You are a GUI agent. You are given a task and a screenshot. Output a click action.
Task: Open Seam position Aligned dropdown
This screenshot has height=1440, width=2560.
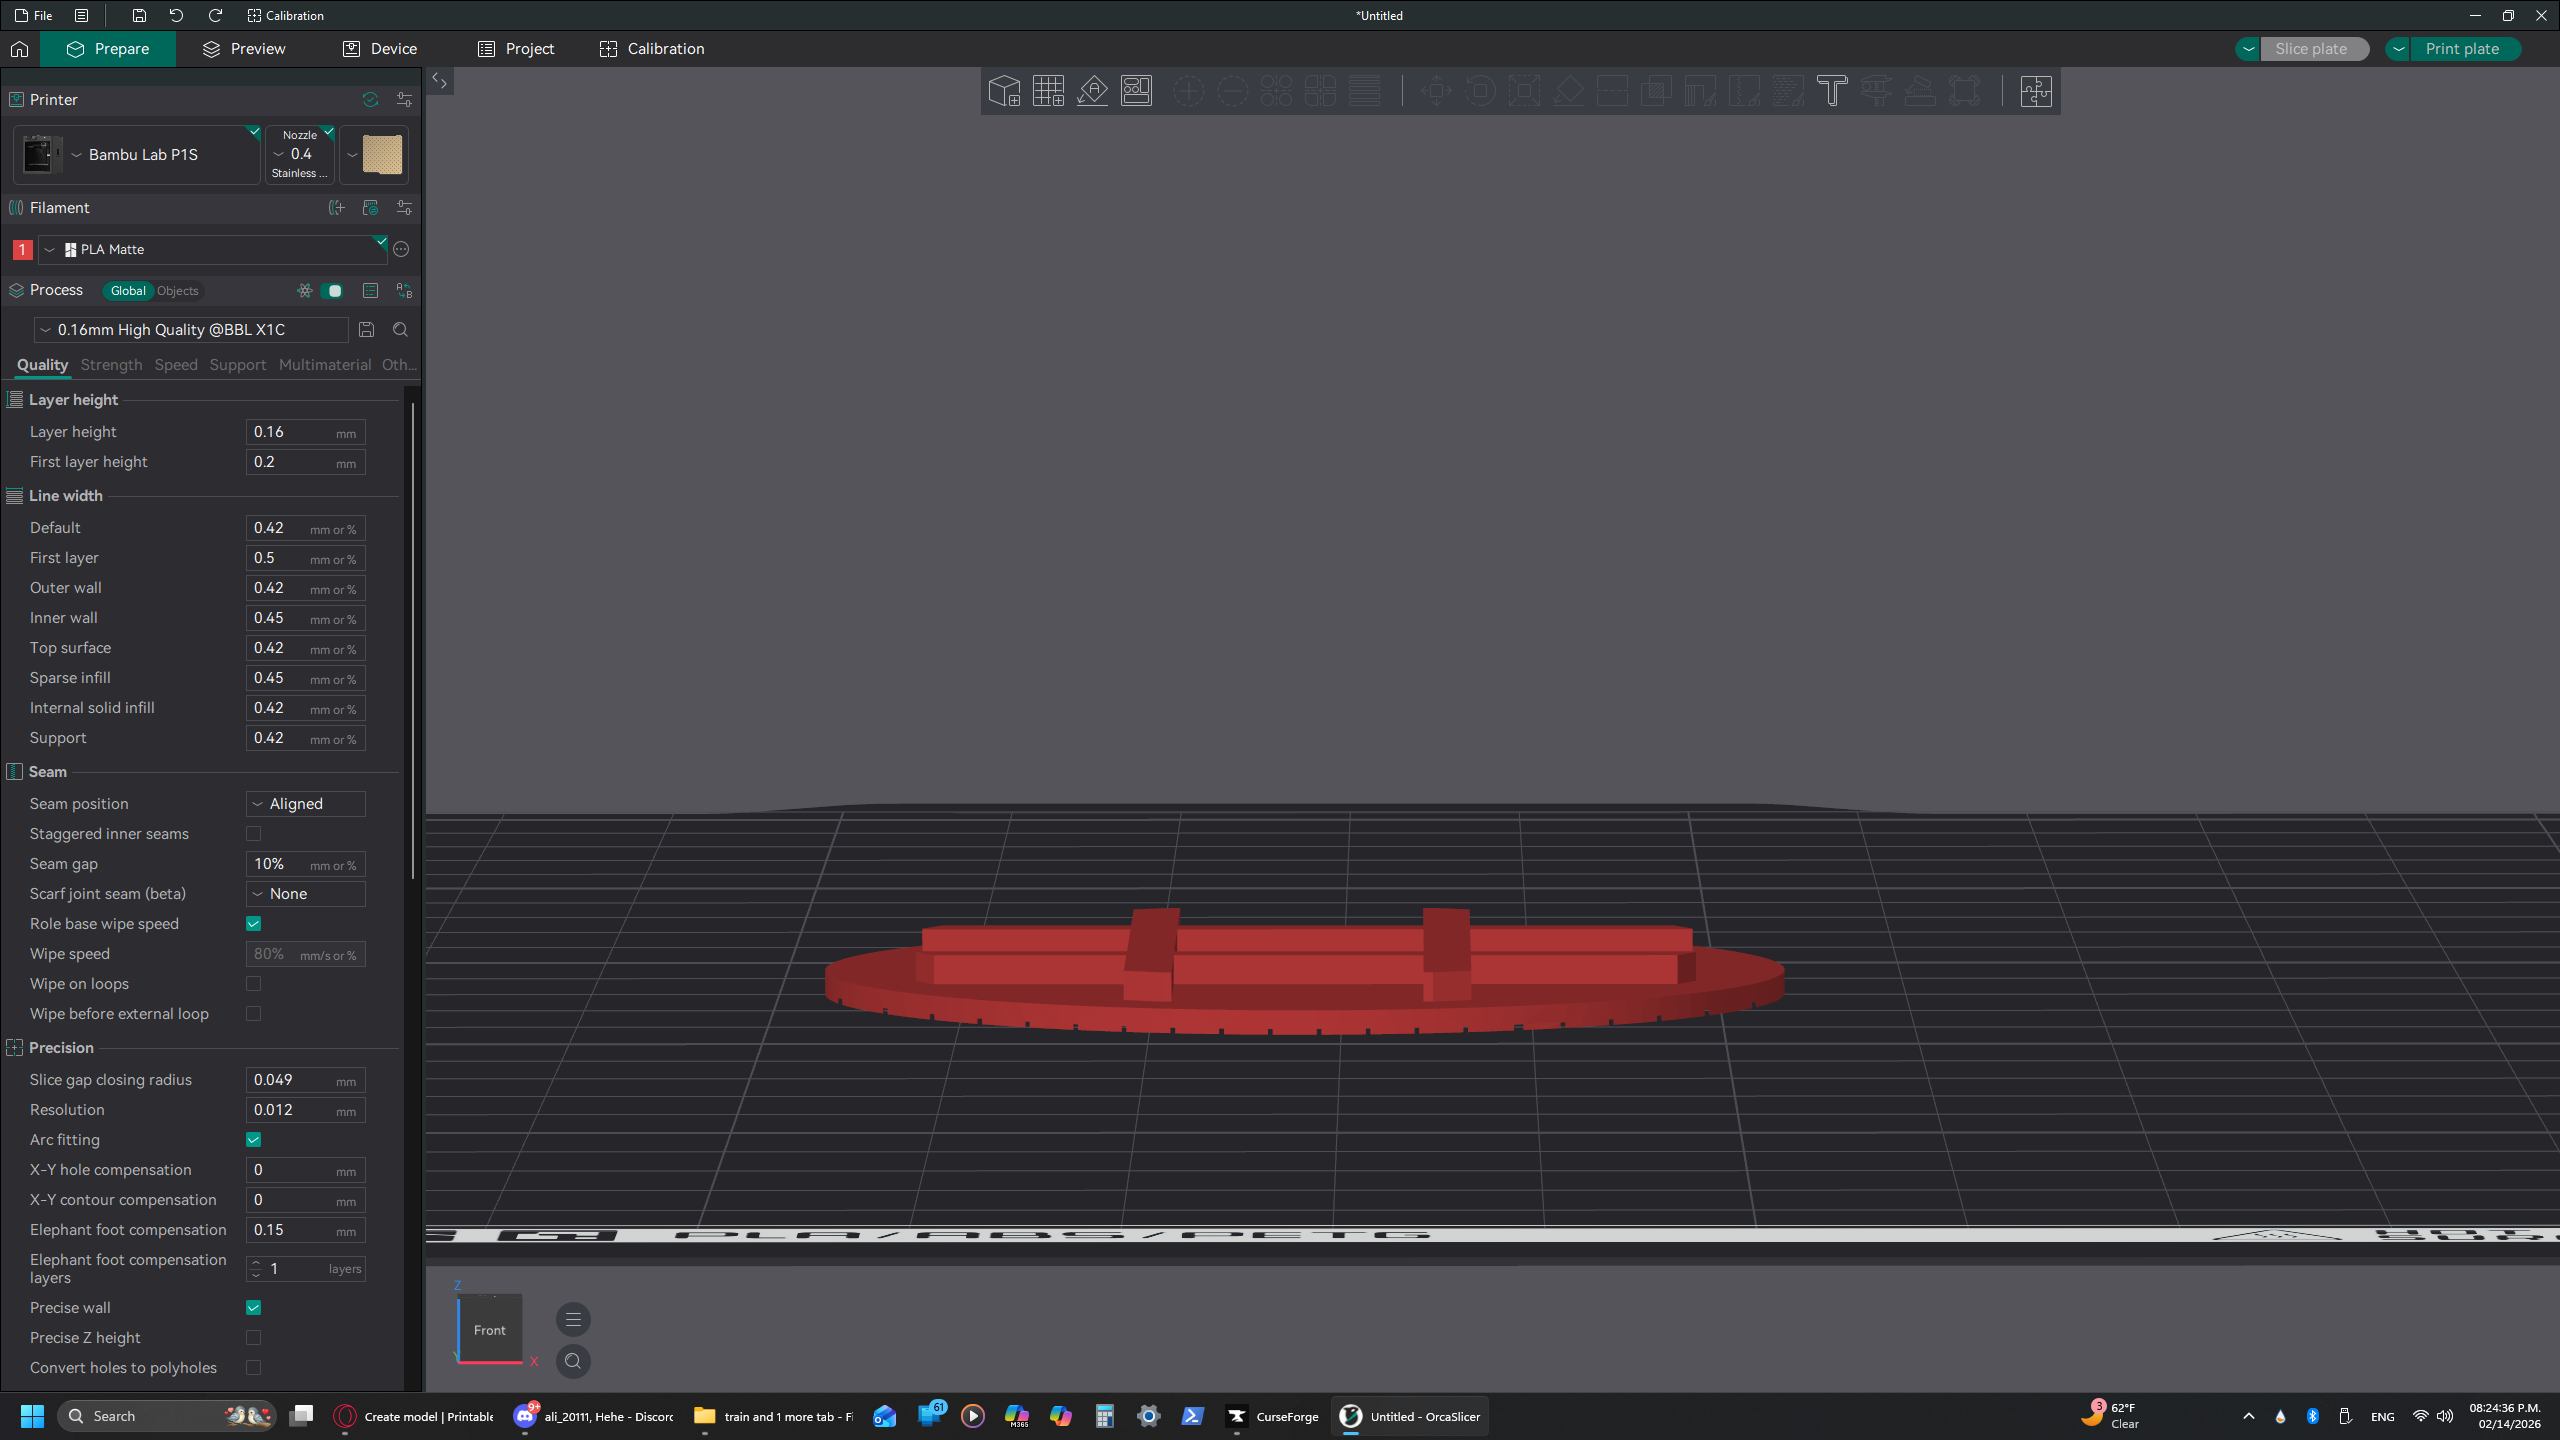tap(306, 804)
